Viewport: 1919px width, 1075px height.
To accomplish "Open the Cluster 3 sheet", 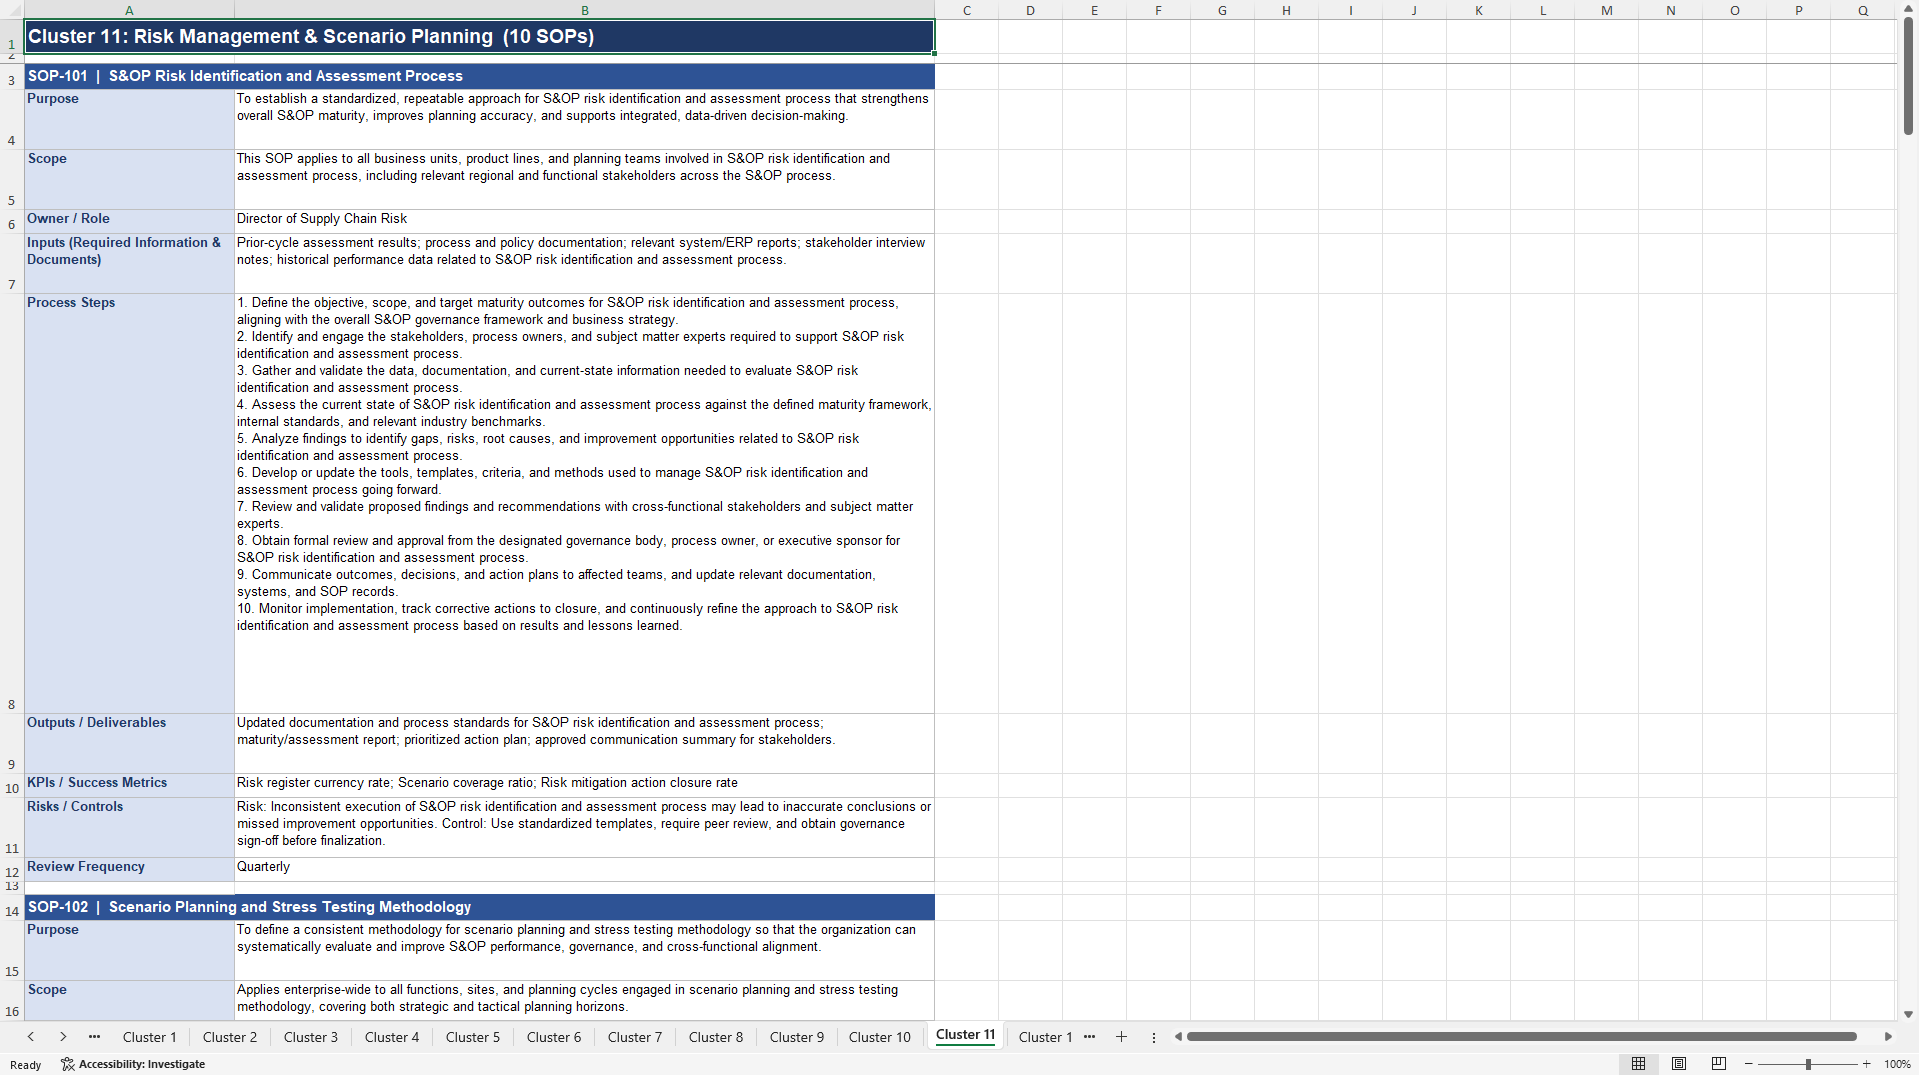I will (x=311, y=1037).
